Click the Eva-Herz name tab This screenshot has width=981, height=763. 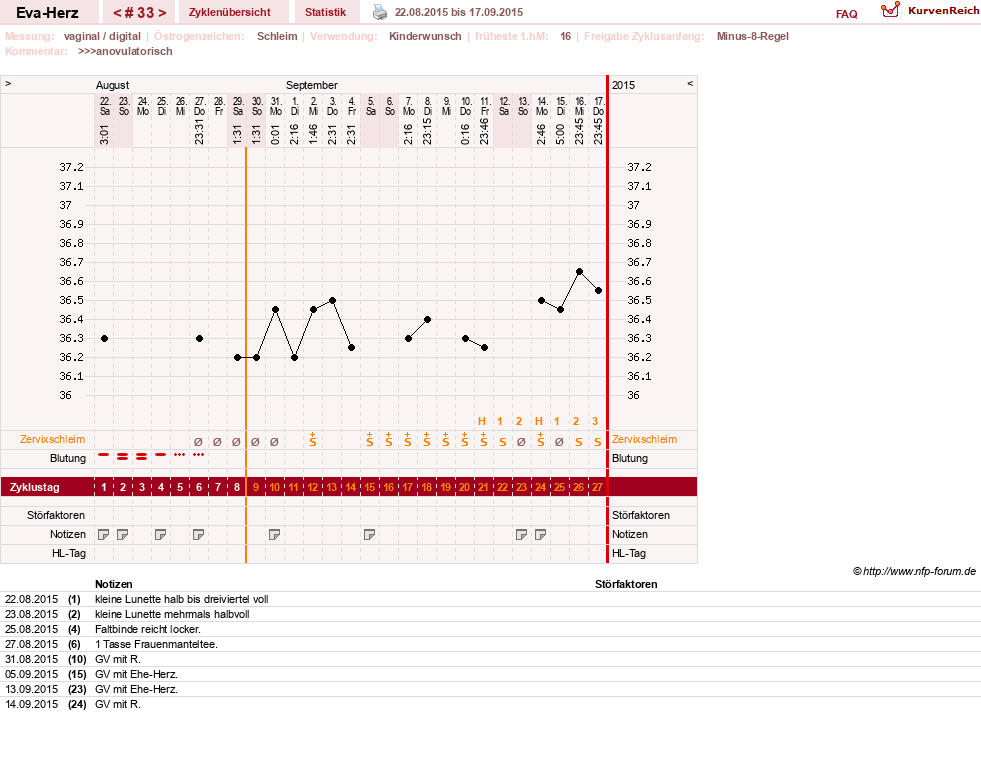48,12
